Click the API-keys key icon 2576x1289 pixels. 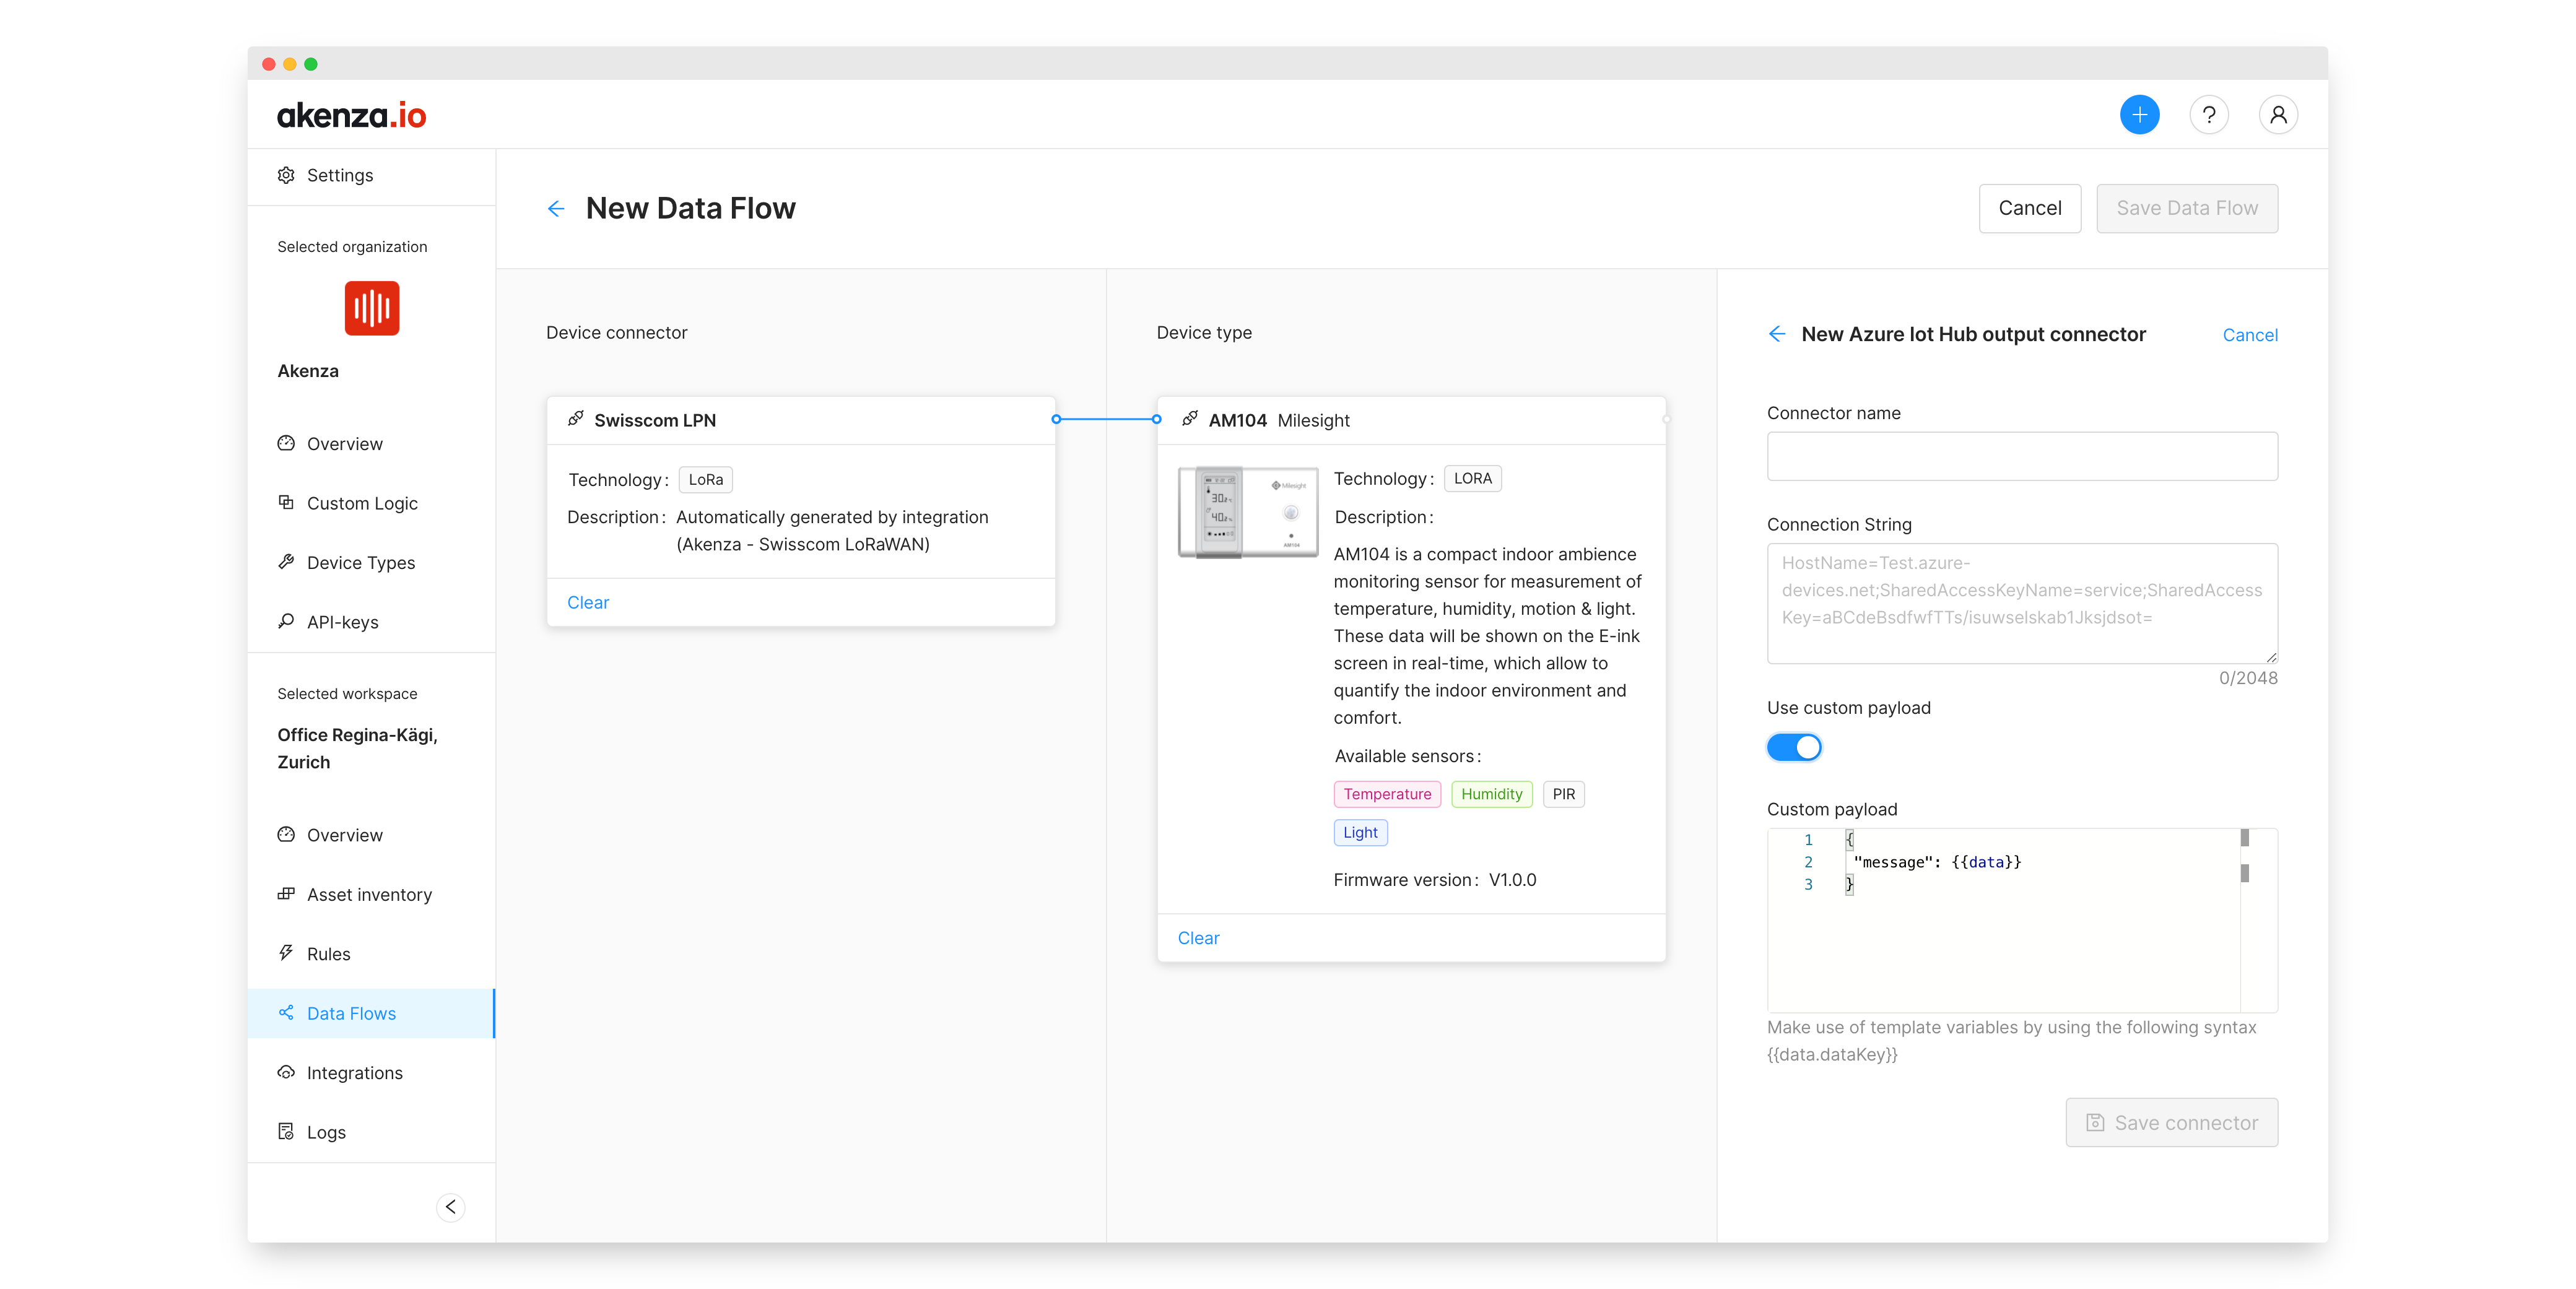click(286, 621)
